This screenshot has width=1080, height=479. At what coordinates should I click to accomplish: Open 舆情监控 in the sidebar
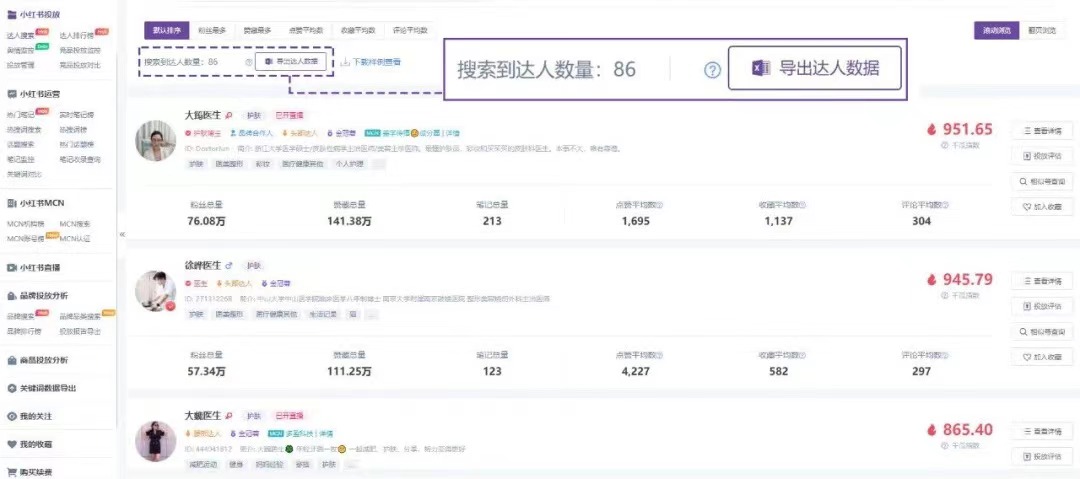tap(19, 50)
